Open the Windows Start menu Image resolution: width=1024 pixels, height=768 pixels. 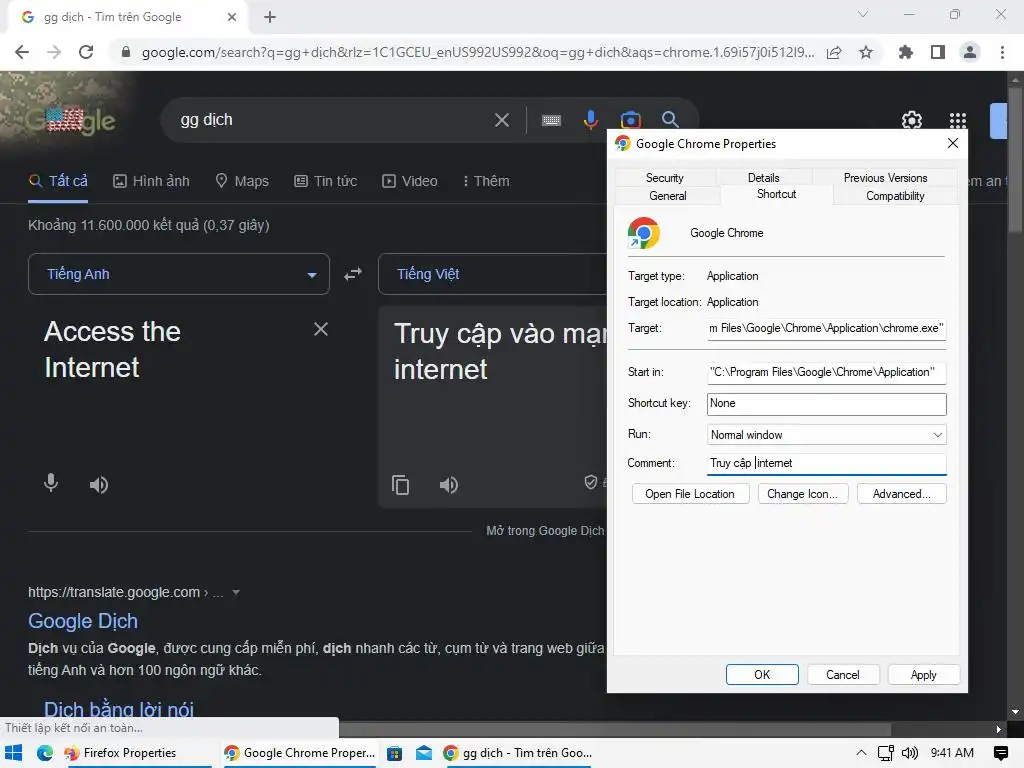[14, 753]
